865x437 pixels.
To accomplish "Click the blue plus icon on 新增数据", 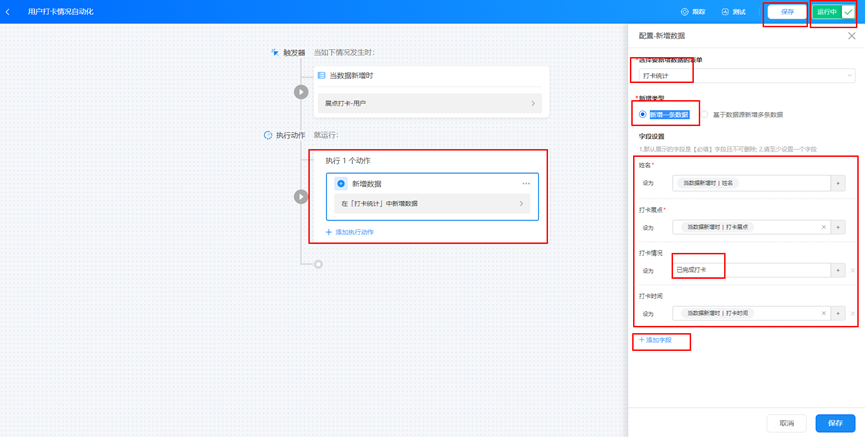I will [341, 184].
